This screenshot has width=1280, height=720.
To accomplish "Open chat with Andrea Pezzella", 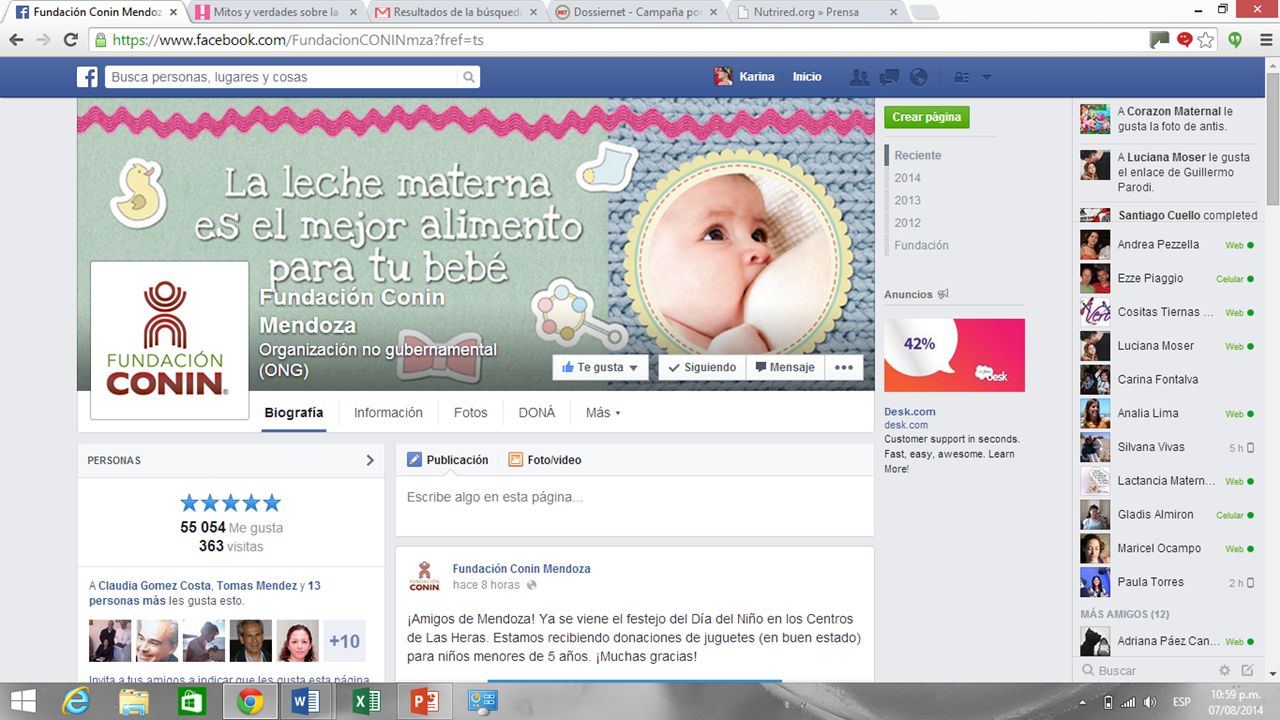I will tap(1167, 244).
